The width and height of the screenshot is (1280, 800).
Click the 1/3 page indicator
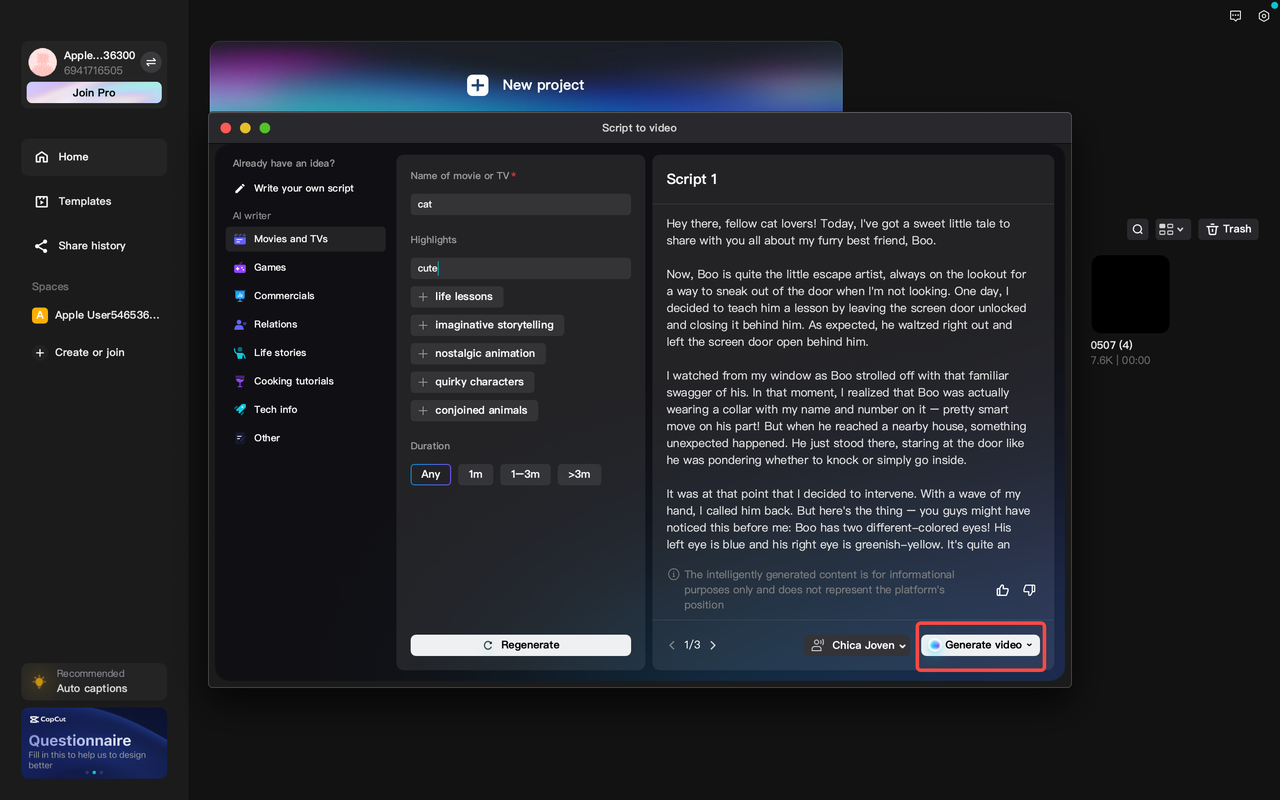click(x=692, y=645)
